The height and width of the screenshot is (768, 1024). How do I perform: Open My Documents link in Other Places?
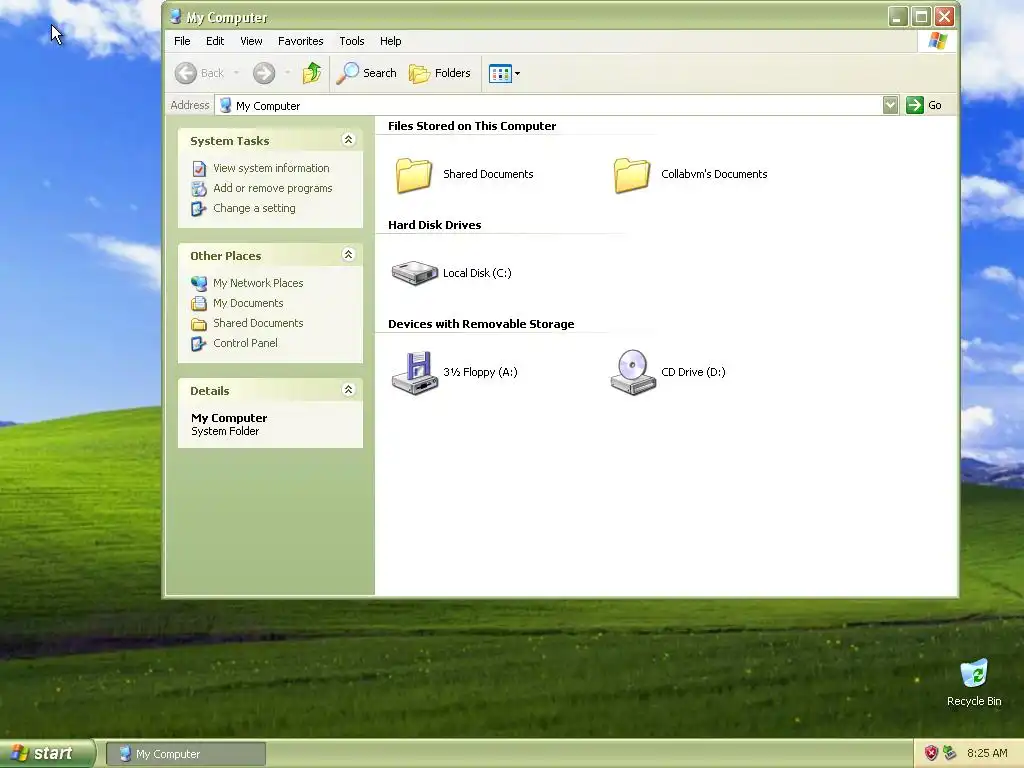[x=248, y=303]
